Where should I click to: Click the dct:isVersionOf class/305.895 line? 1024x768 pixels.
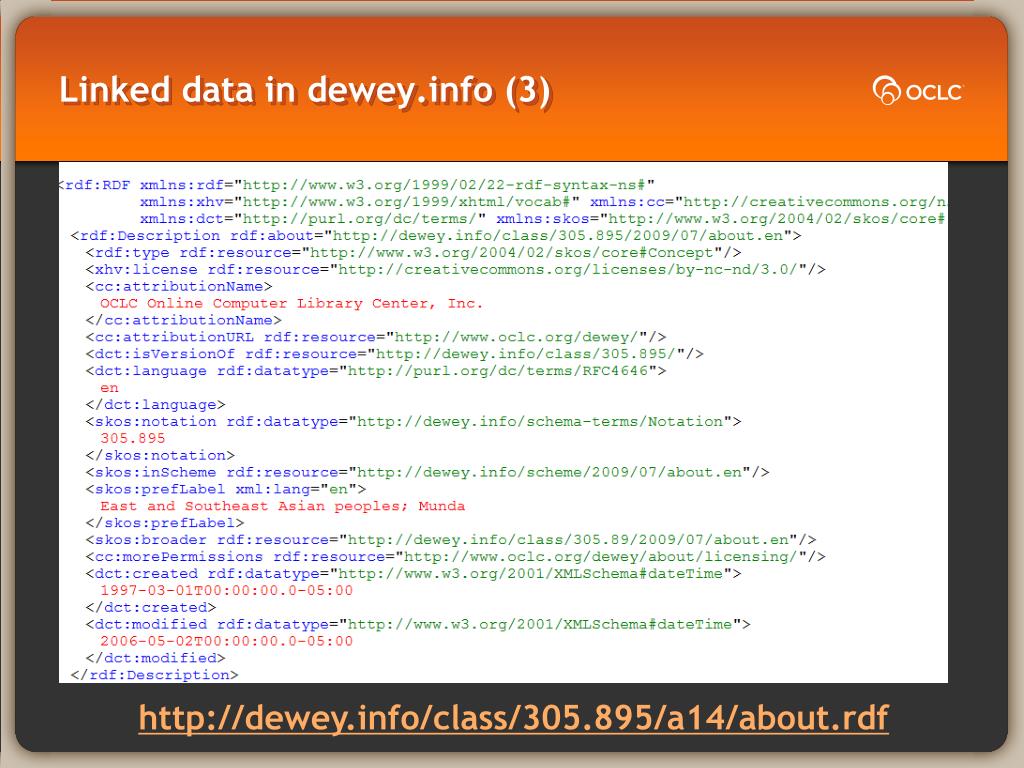[x=394, y=354]
